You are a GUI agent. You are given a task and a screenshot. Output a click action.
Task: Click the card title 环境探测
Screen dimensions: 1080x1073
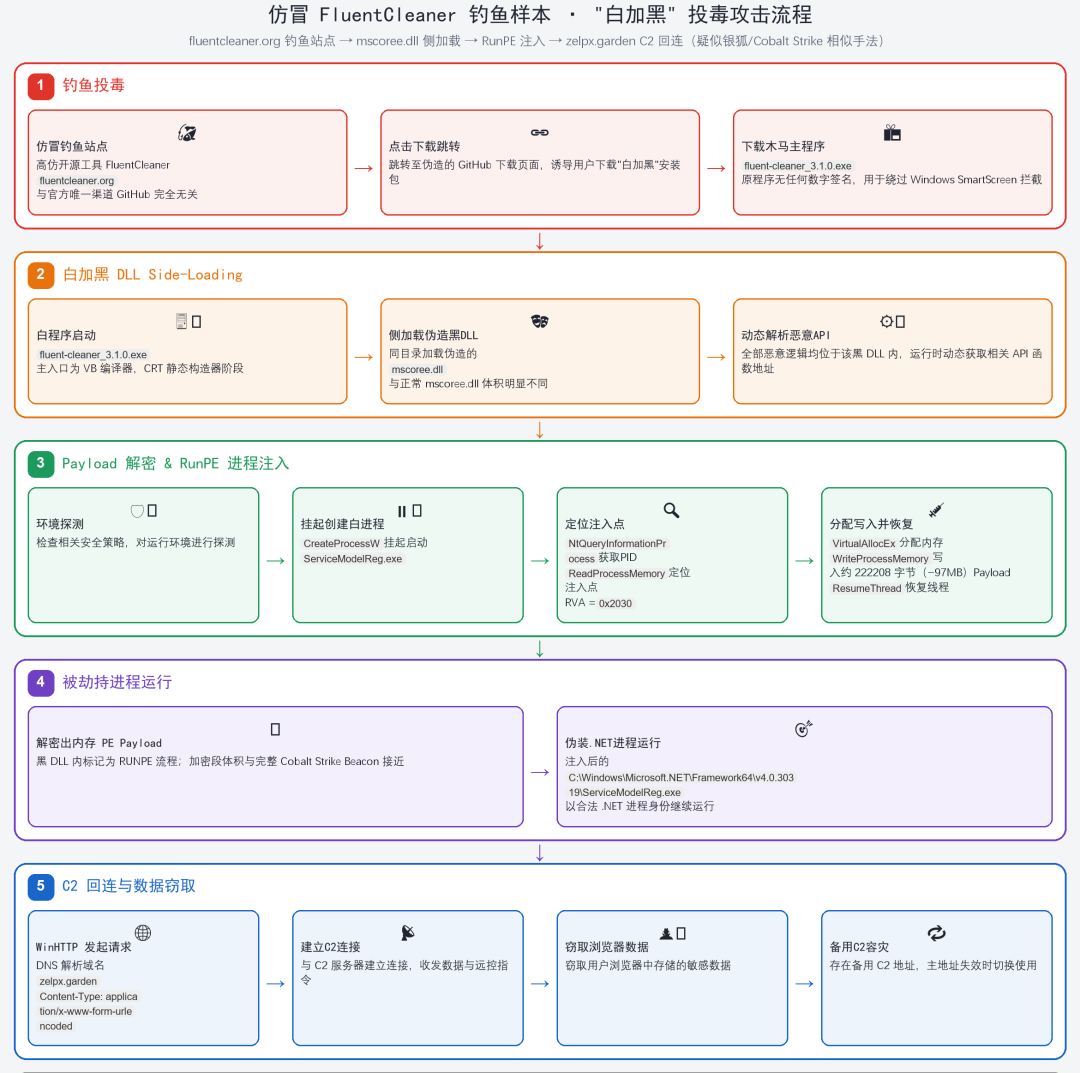tap(60, 524)
